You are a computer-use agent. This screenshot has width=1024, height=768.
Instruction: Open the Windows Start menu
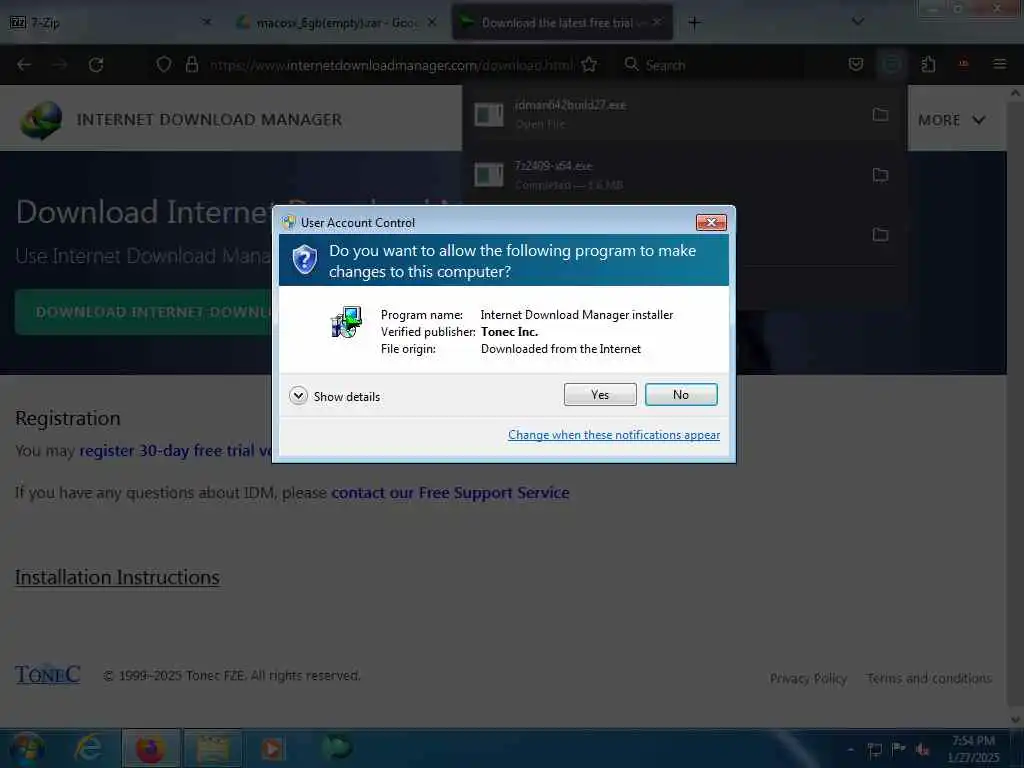coord(26,748)
